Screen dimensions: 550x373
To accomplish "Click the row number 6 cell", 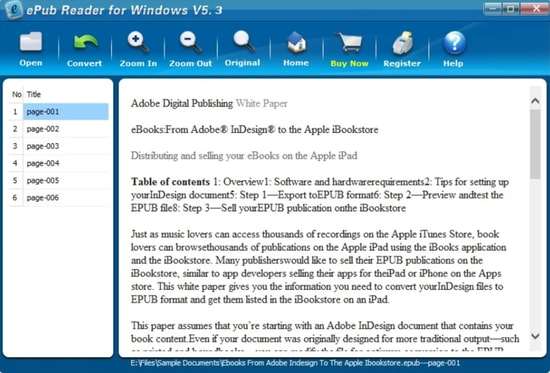I will point(15,198).
